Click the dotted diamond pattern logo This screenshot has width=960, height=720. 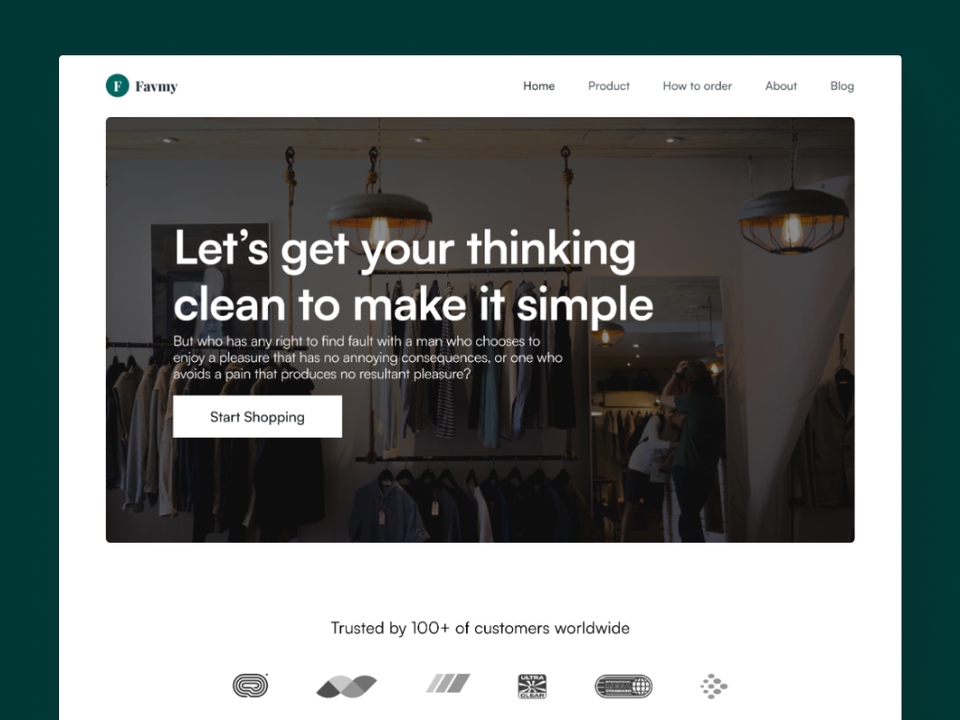coord(714,686)
